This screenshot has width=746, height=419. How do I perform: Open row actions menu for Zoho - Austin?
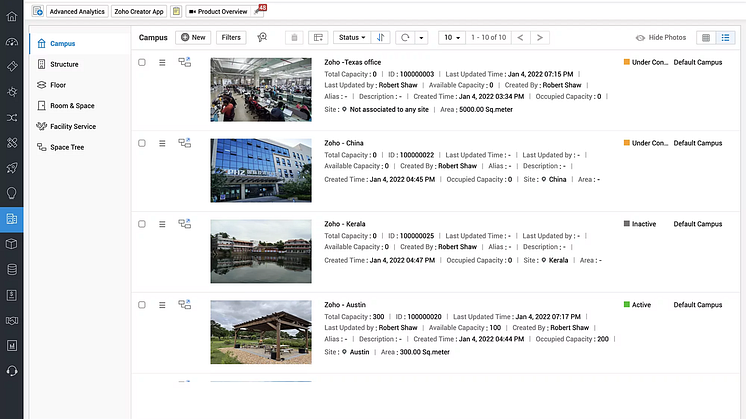[x=162, y=305]
